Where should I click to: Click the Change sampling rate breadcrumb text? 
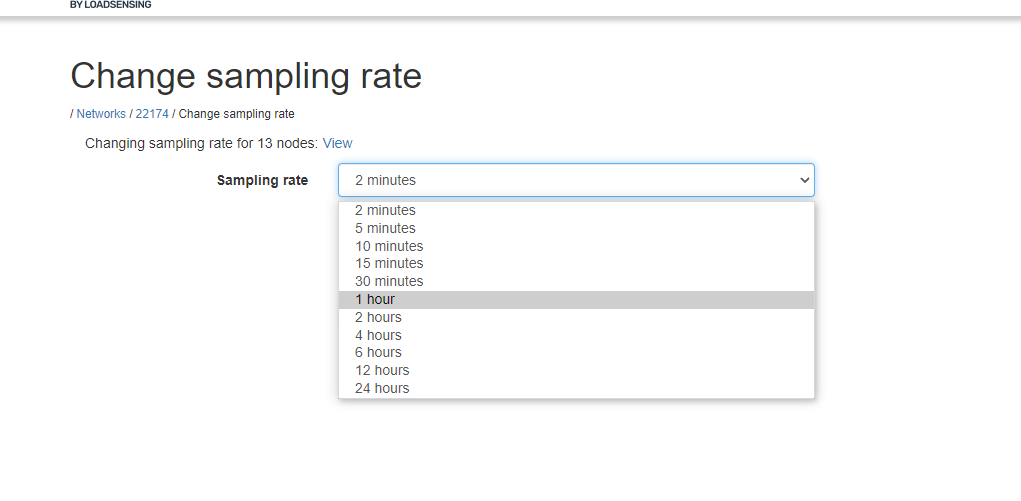236,114
